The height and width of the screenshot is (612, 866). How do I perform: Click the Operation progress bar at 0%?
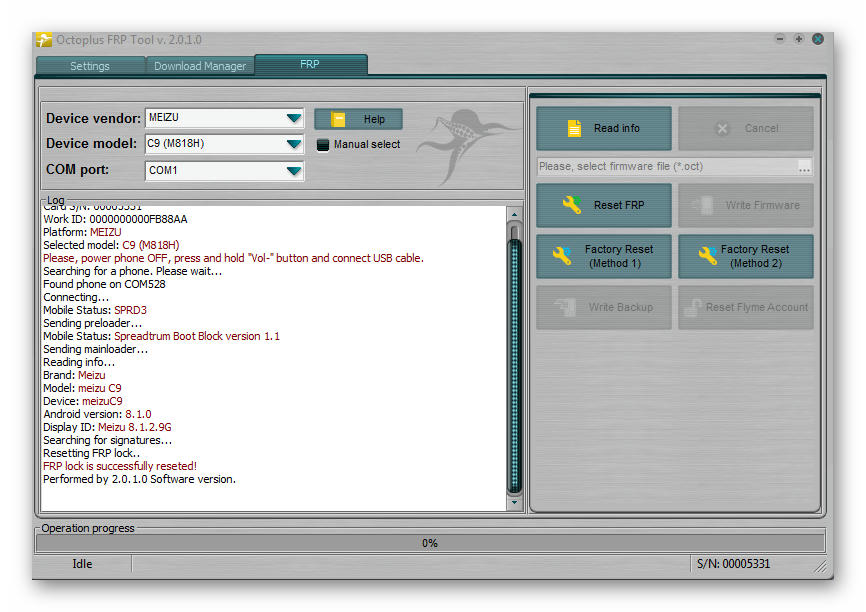[430, 543]
